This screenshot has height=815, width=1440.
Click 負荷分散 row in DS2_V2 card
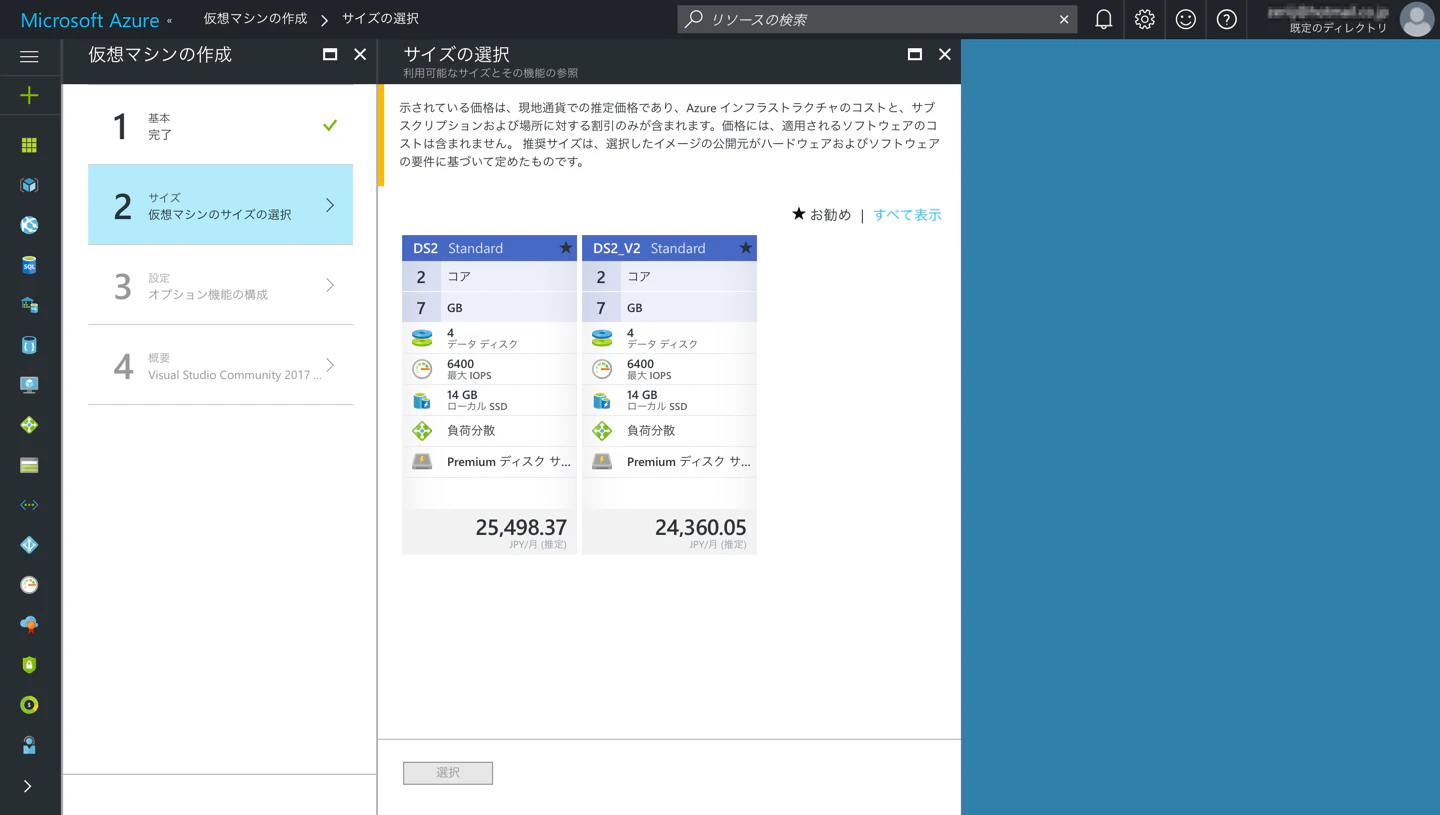tap(669, 431)
